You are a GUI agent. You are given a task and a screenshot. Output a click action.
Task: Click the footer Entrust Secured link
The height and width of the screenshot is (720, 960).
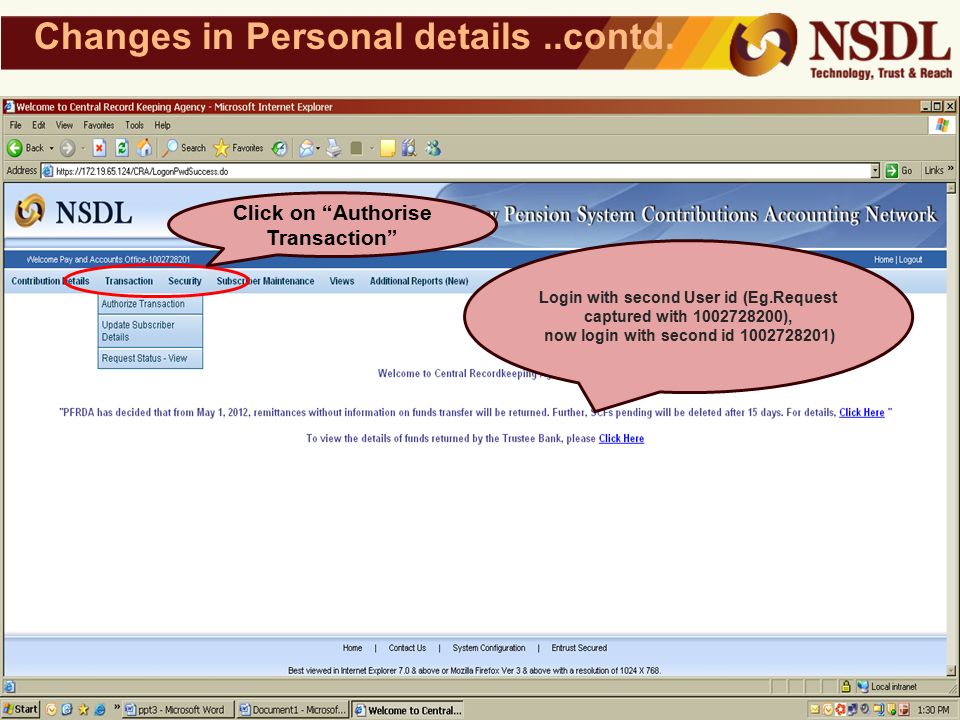(579, 648)
